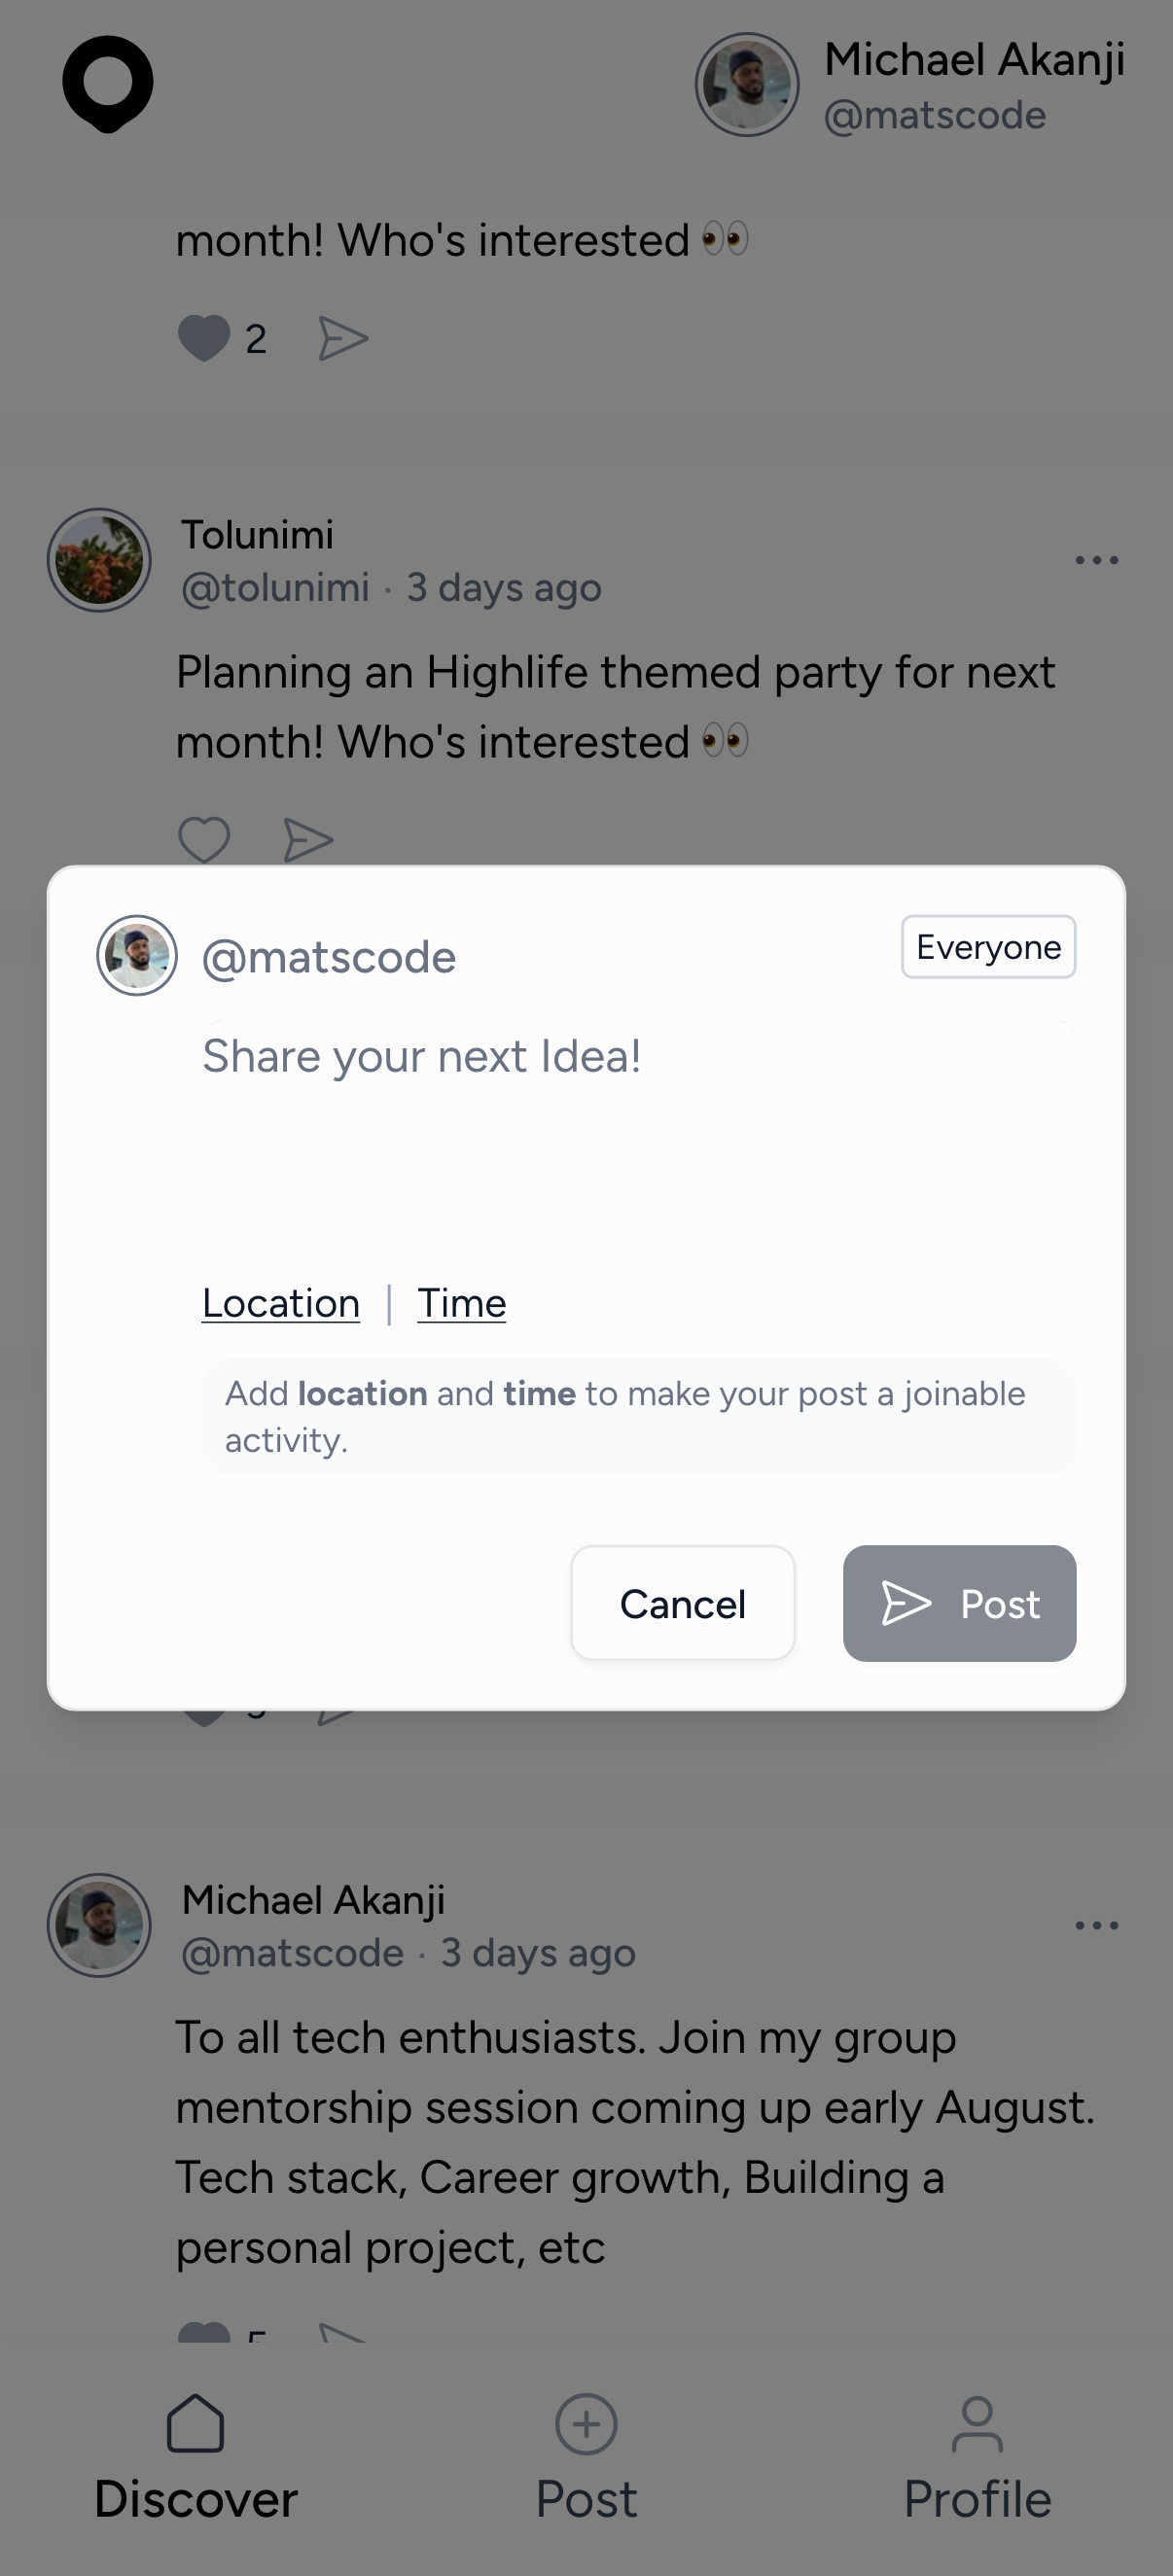Open more options on Michael Akanji's post
The width and height of the screenshot is (1173, 2576).
pos(1096,1925)
